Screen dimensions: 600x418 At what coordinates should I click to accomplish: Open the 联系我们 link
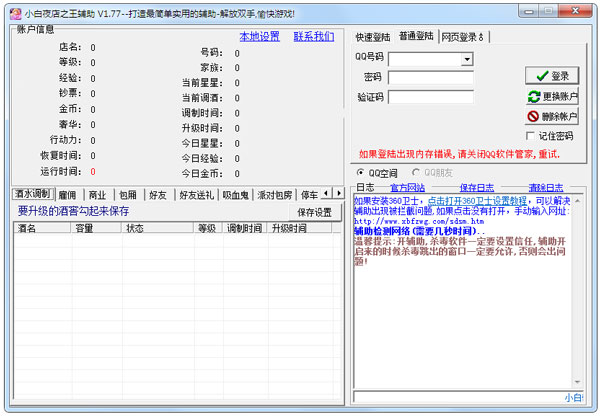point(314,37)
